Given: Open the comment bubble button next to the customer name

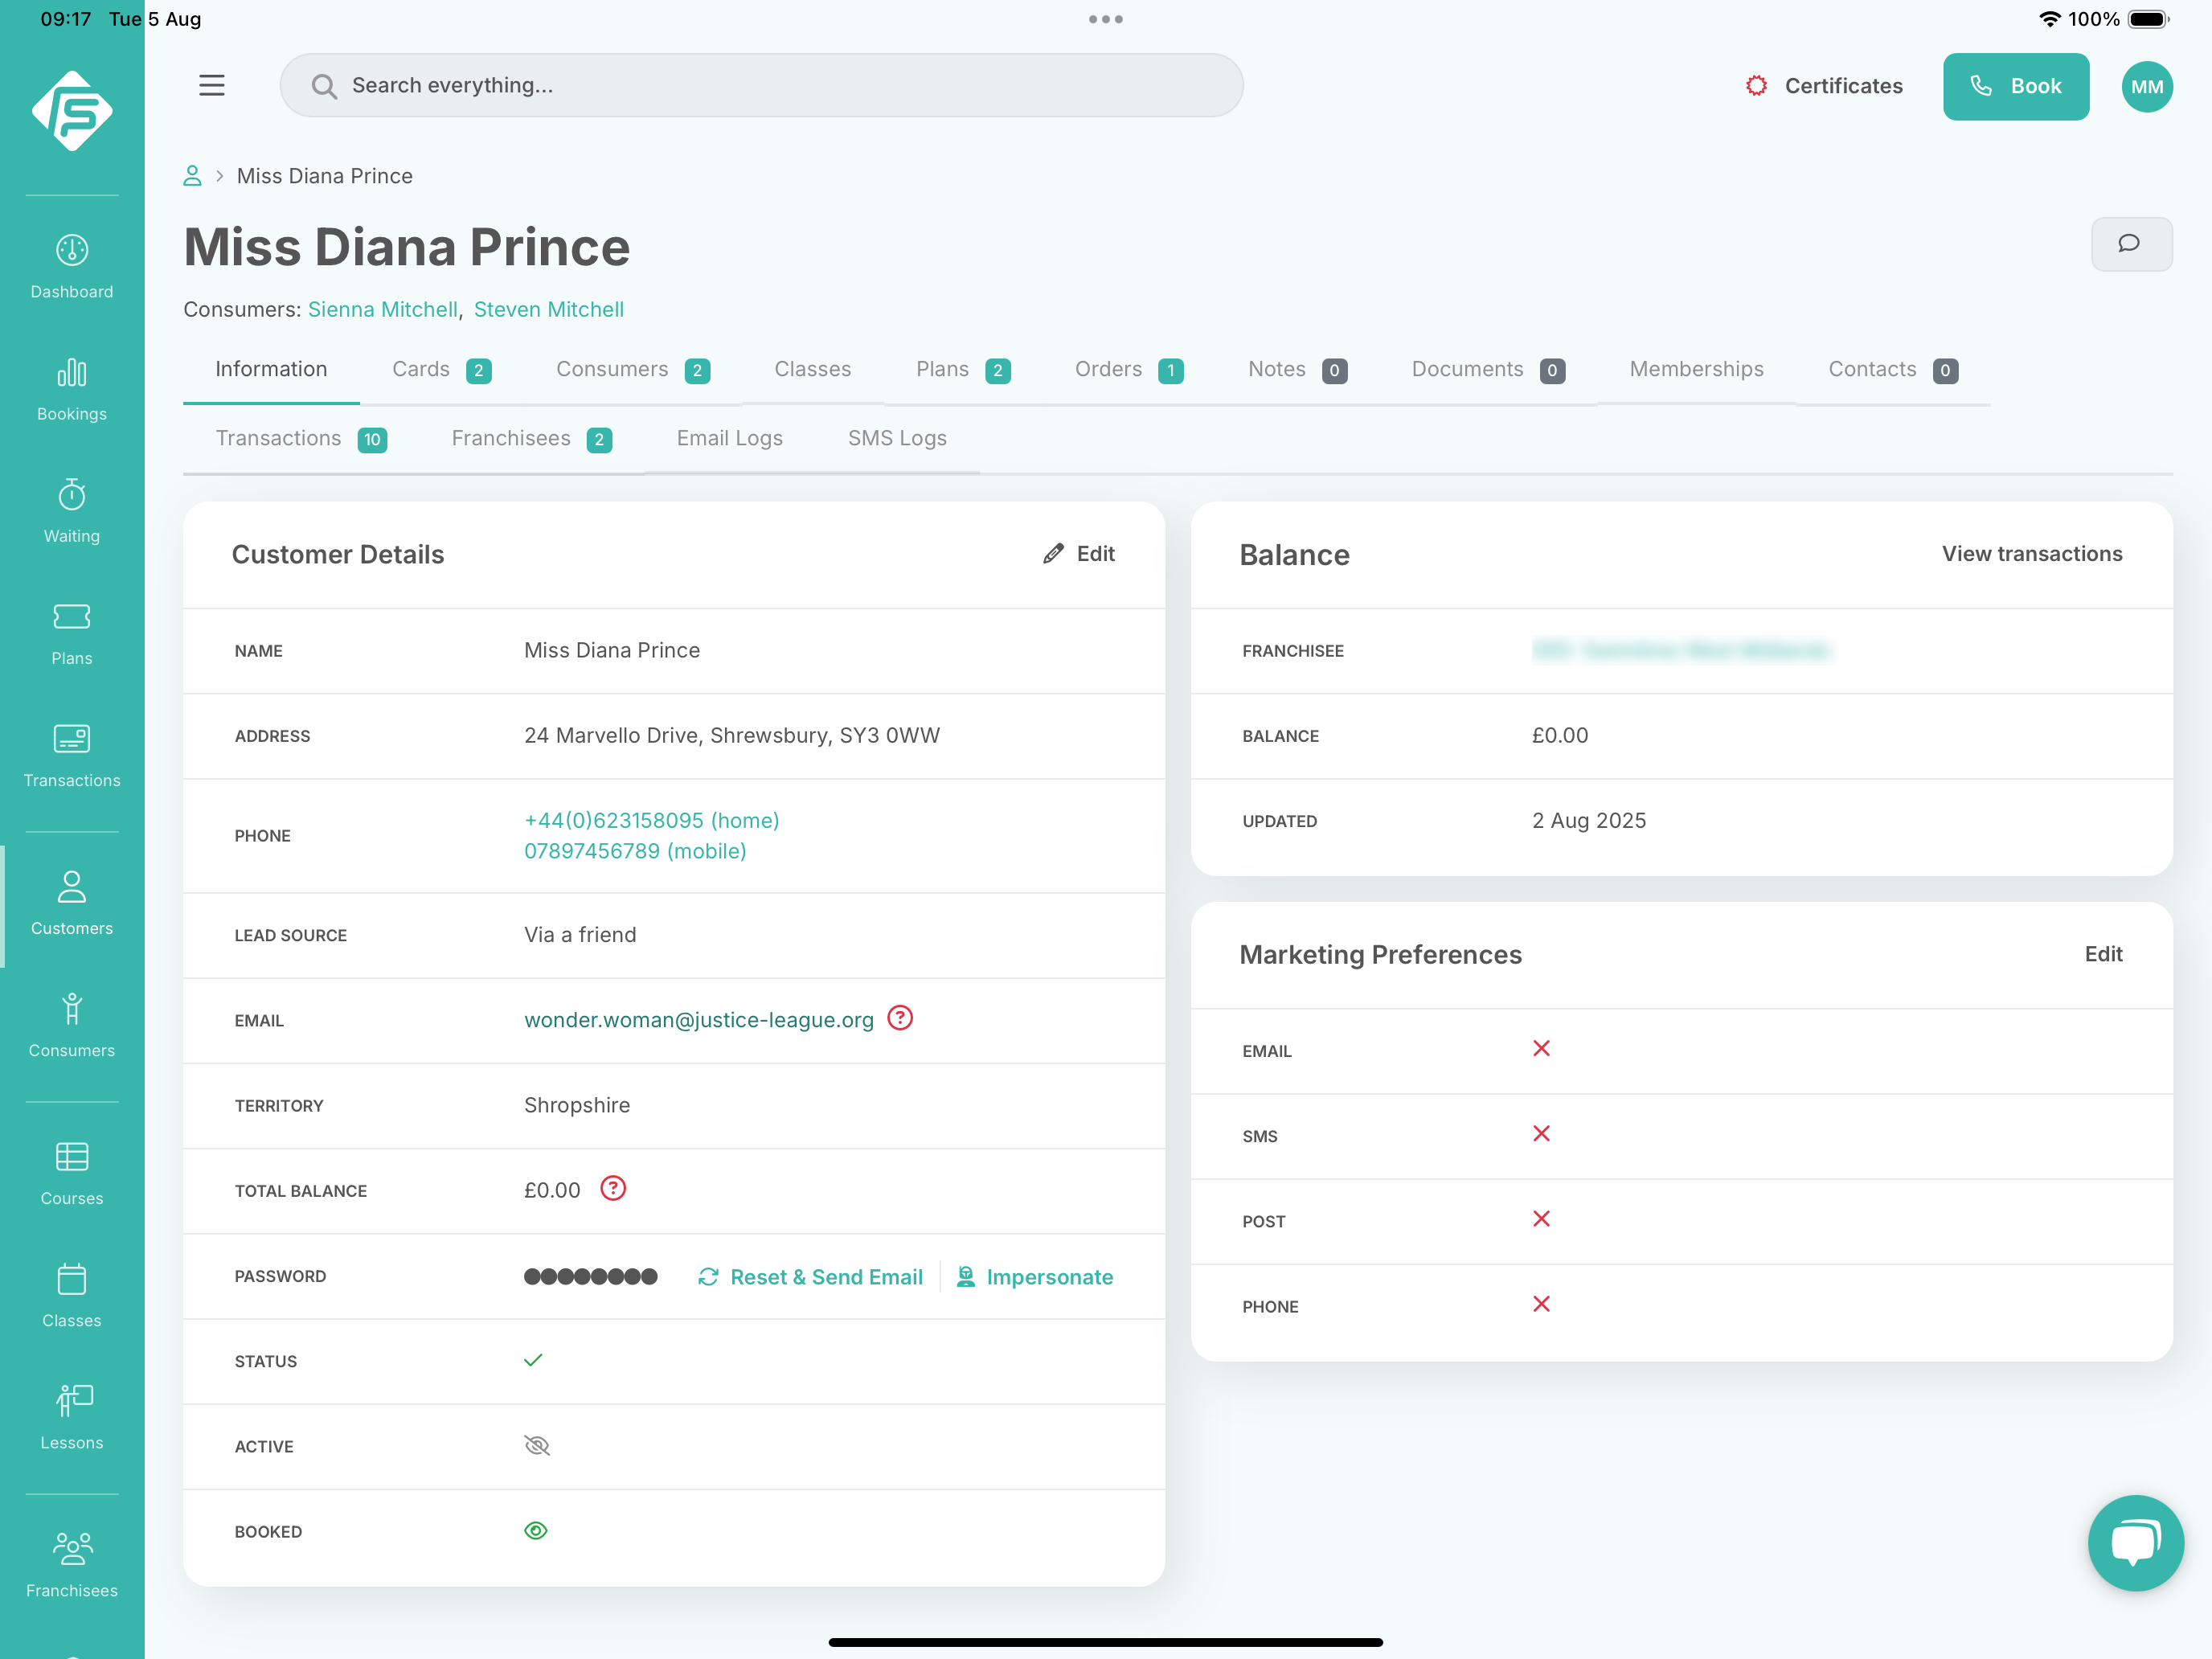Looking at the screenshot, I should click(2131, 244).
